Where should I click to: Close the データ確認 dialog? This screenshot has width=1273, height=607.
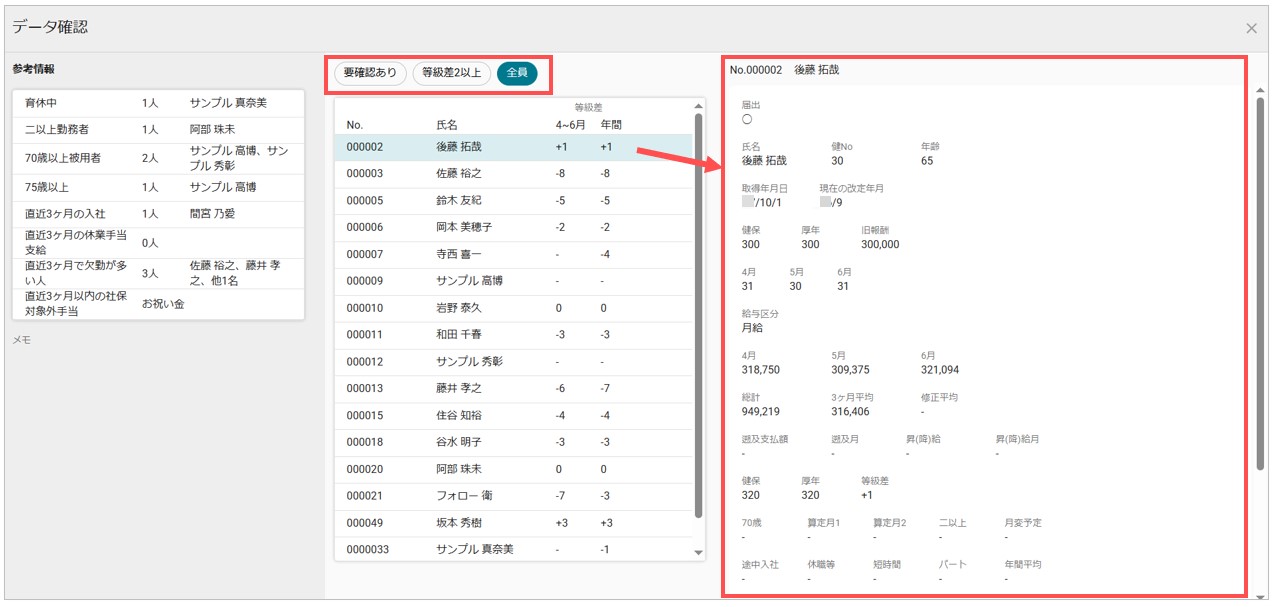pos(1251,28)
